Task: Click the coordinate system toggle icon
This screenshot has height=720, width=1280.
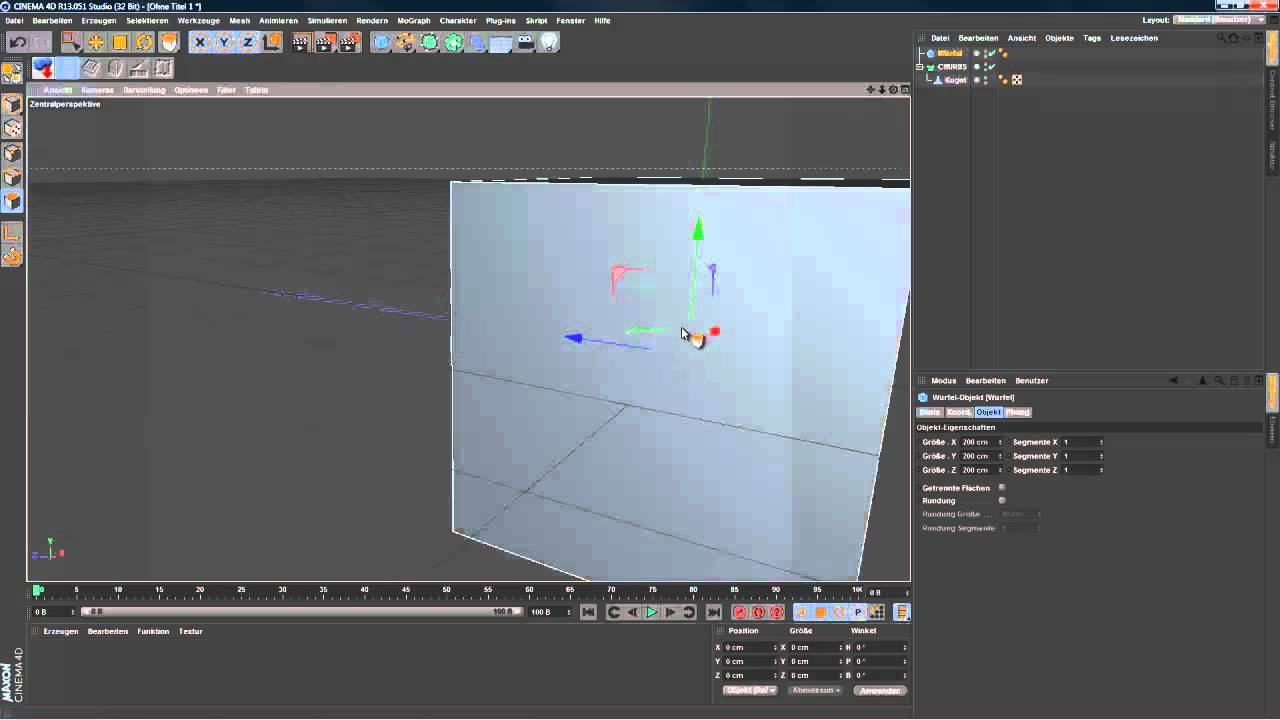Action: pos(272,42)
